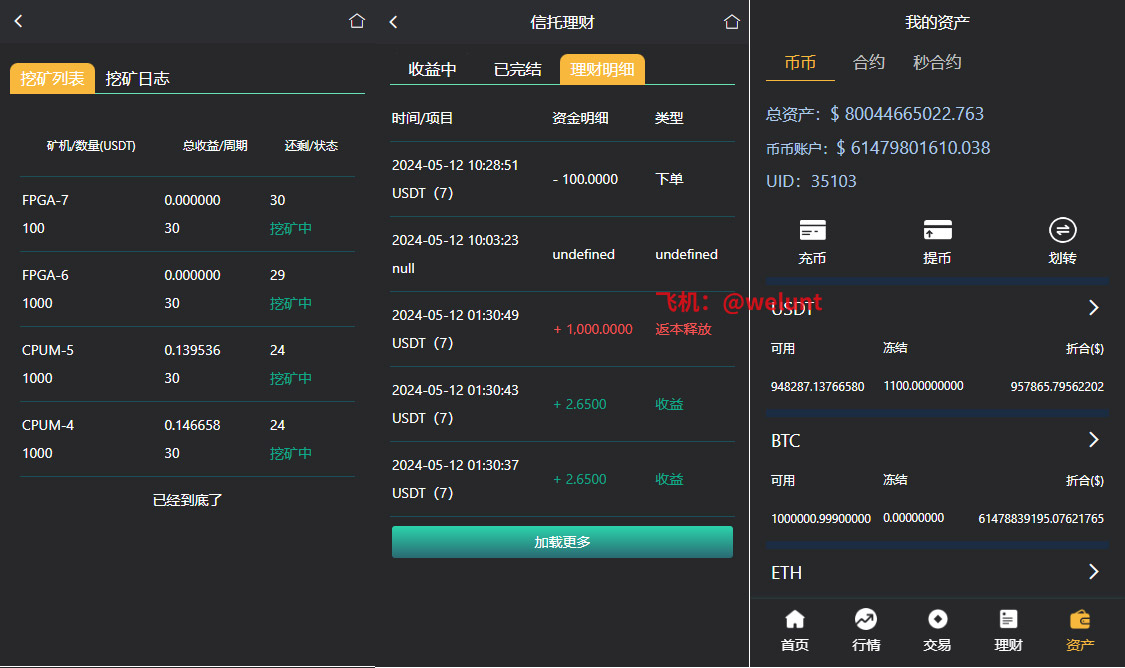Tap the 充币 deposit card icon
Screen dimensions: 1125x668
coord(812,231)
